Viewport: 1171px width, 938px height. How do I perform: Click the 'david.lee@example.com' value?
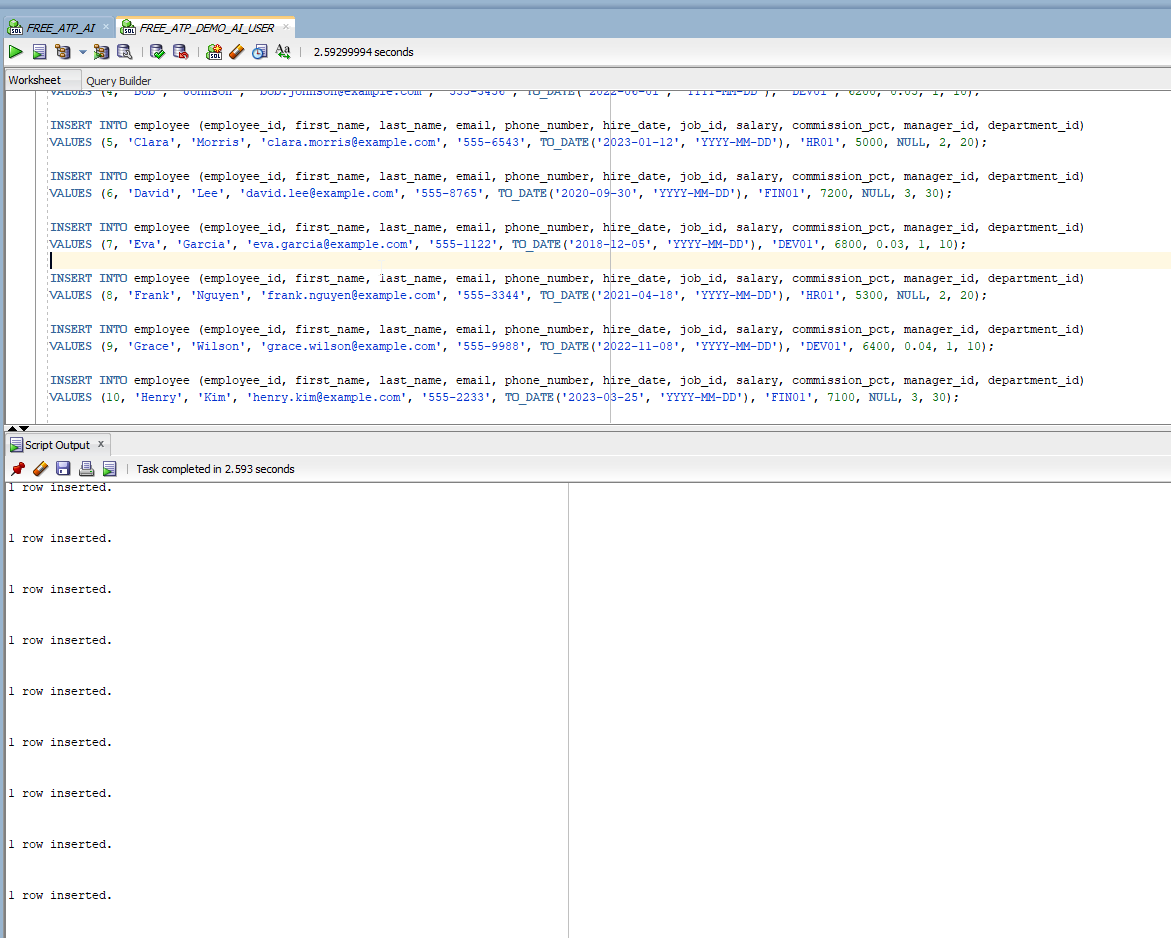coord(320,193)
